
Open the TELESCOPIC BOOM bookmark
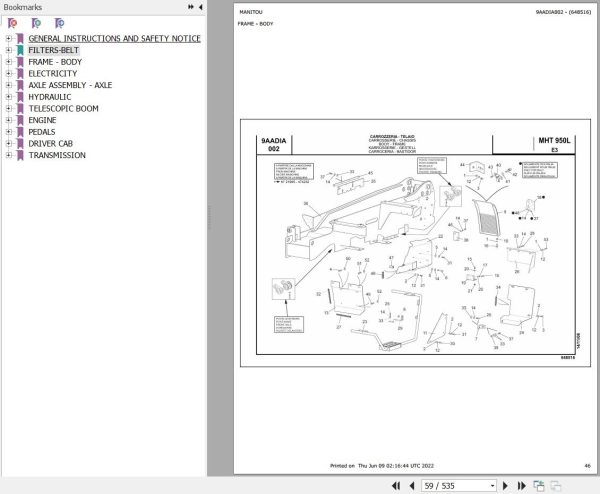64,108
